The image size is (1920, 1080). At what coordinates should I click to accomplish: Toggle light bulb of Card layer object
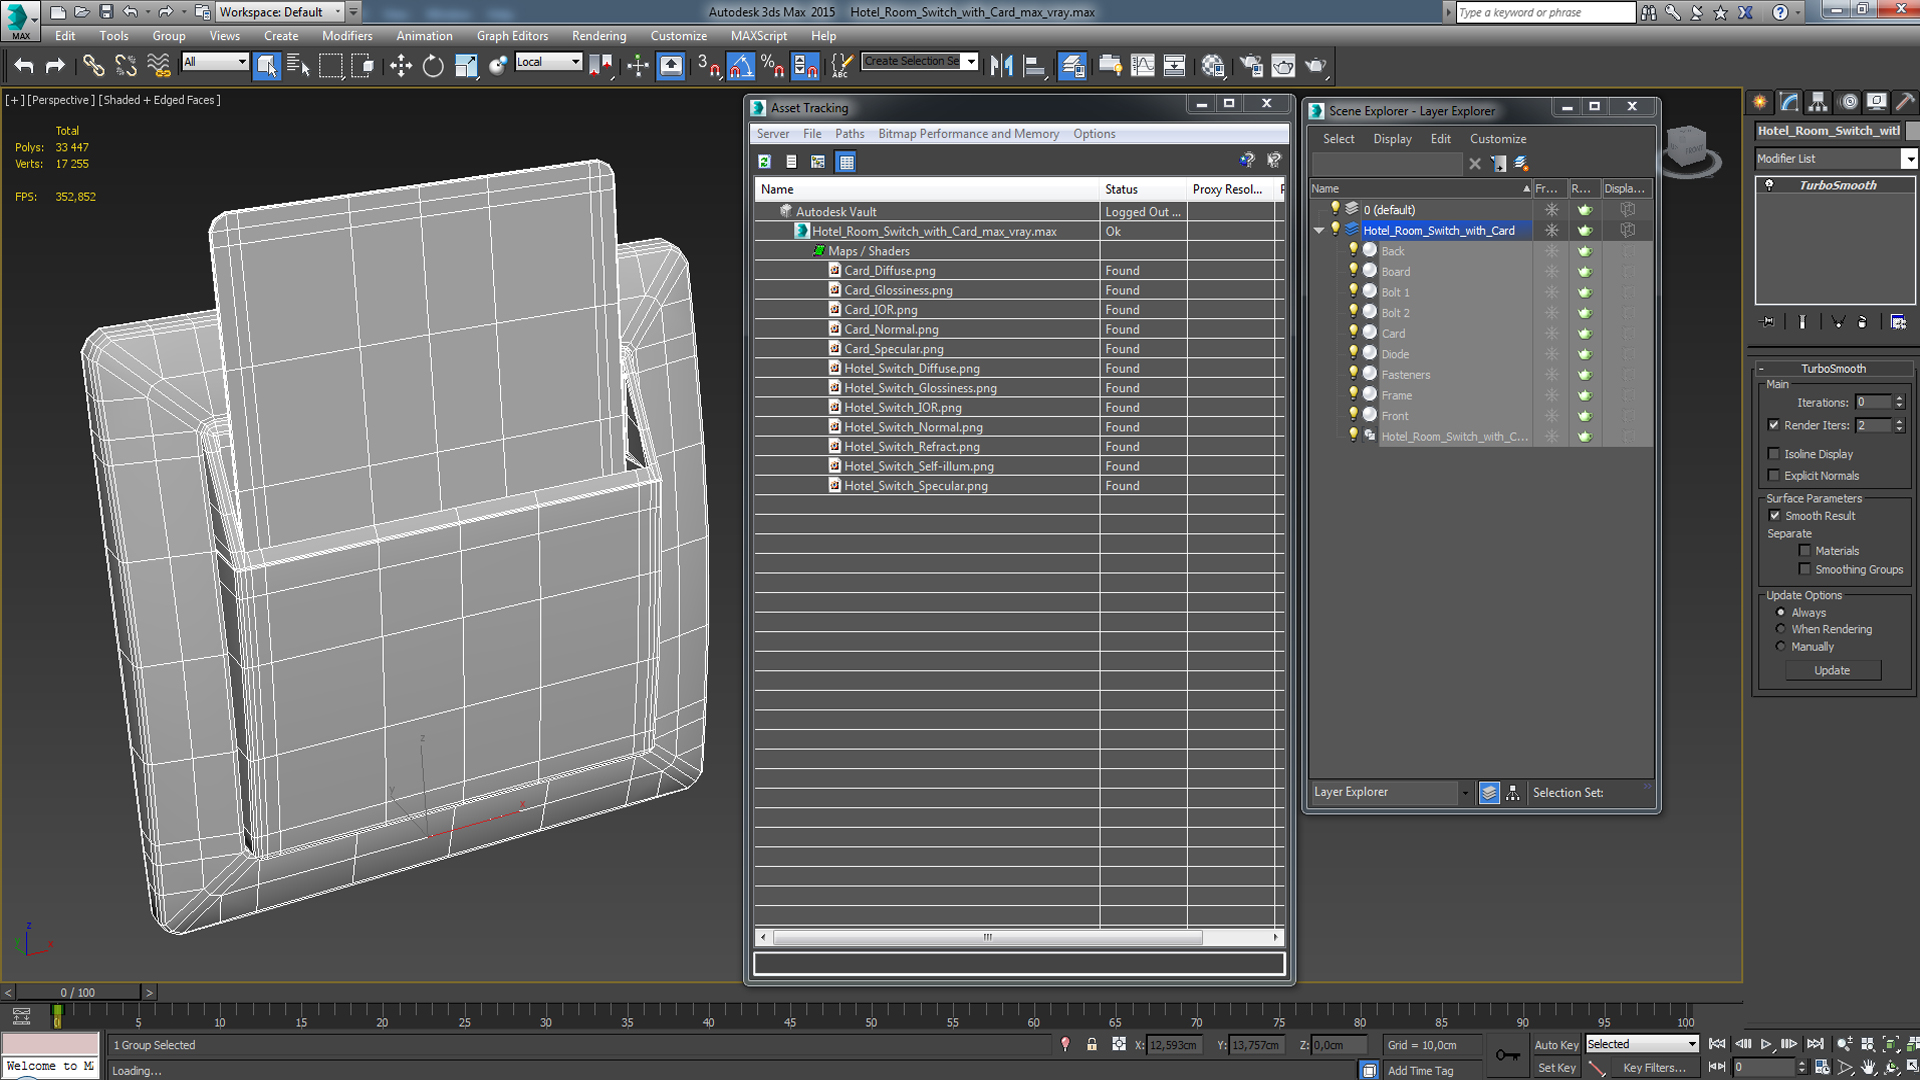1353,333
